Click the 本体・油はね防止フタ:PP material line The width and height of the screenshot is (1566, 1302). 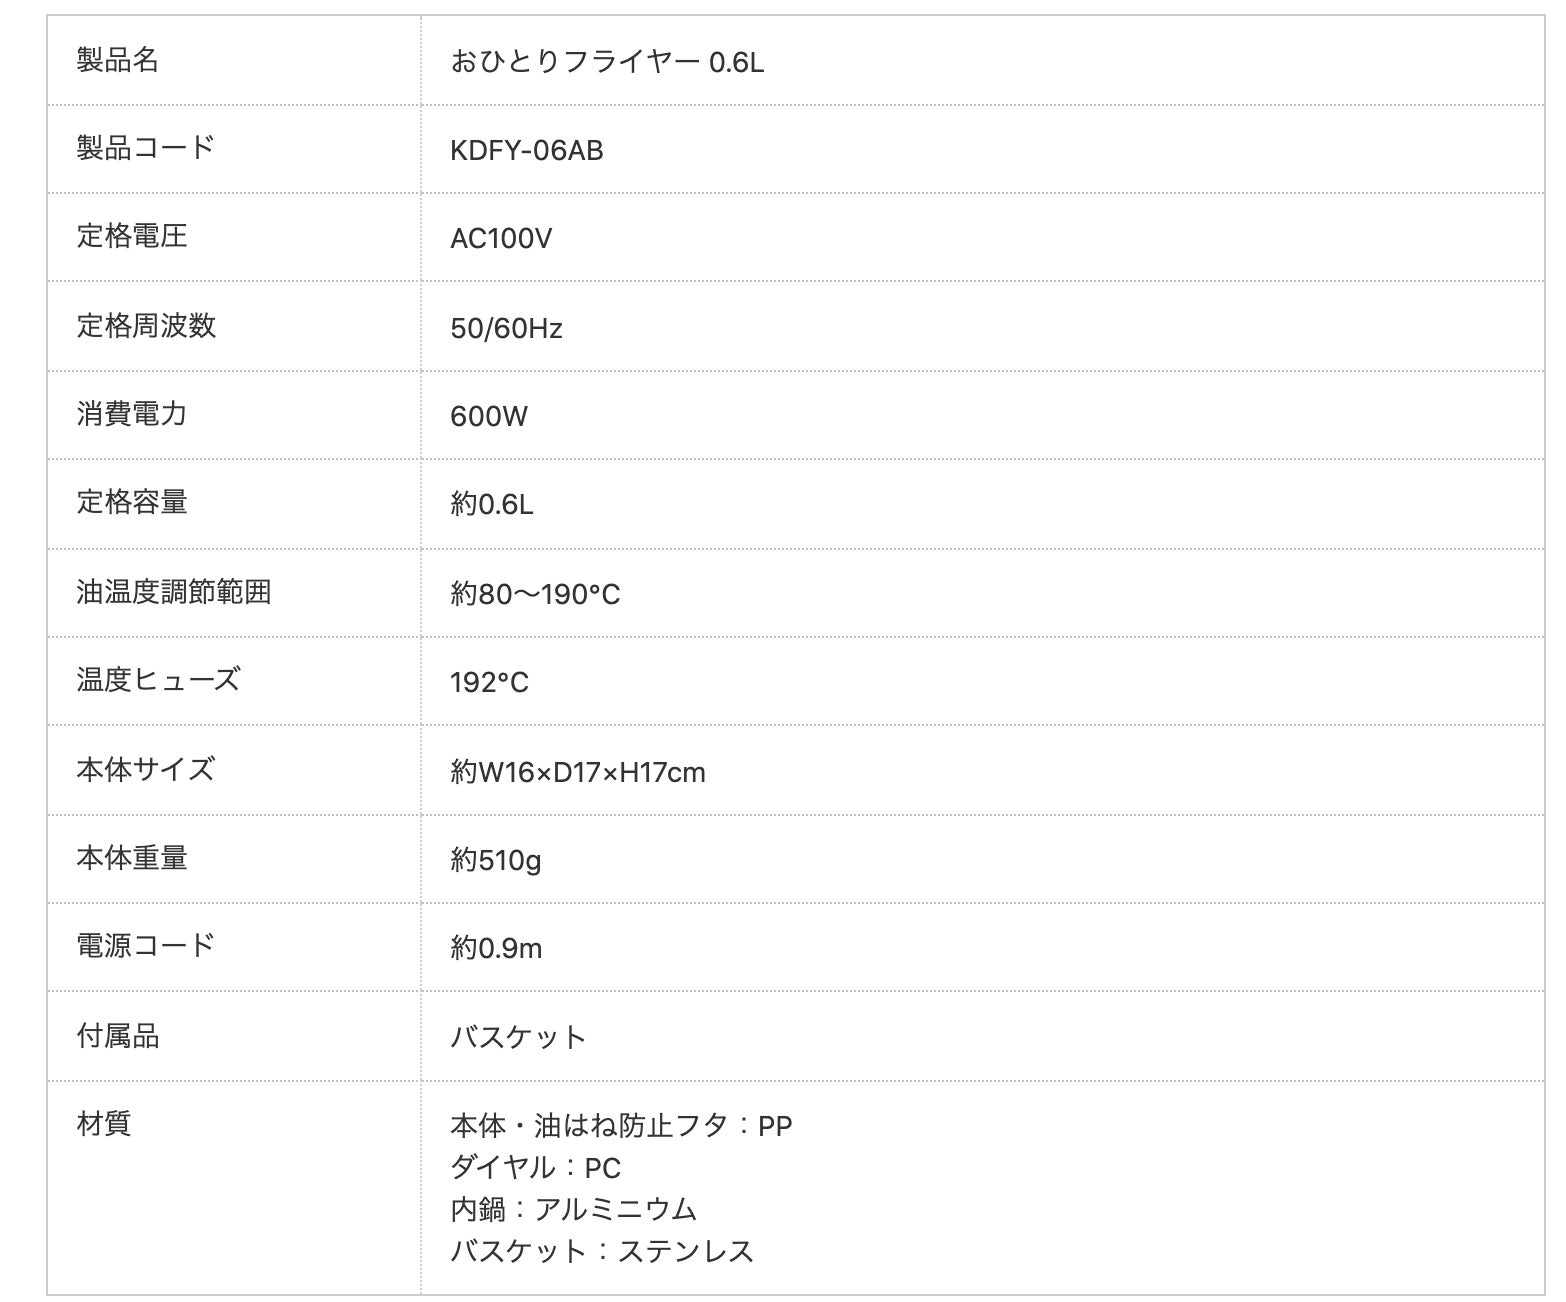(x=620, y=1126)
